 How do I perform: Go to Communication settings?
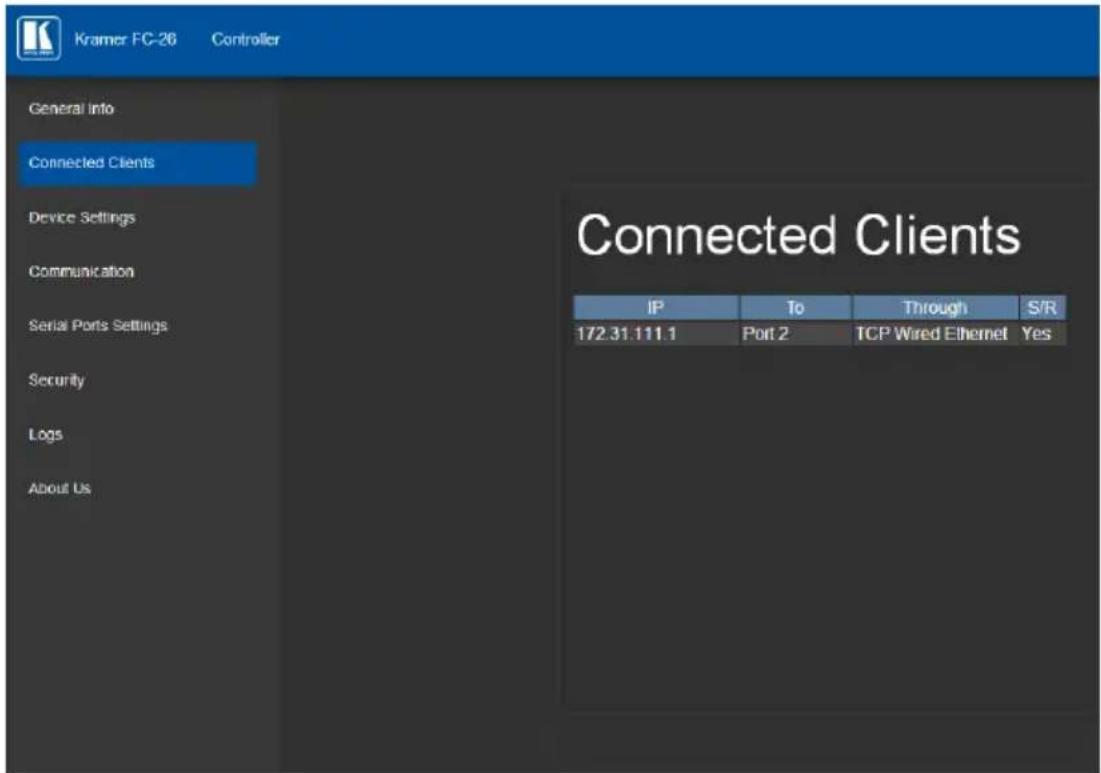tap(81, 272)
